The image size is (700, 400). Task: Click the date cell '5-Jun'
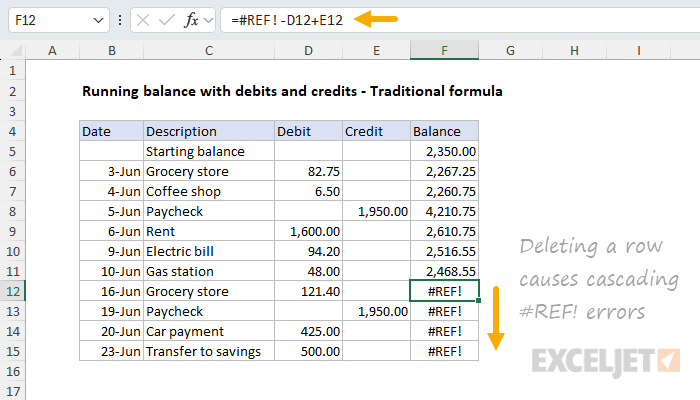click(112, 212)
